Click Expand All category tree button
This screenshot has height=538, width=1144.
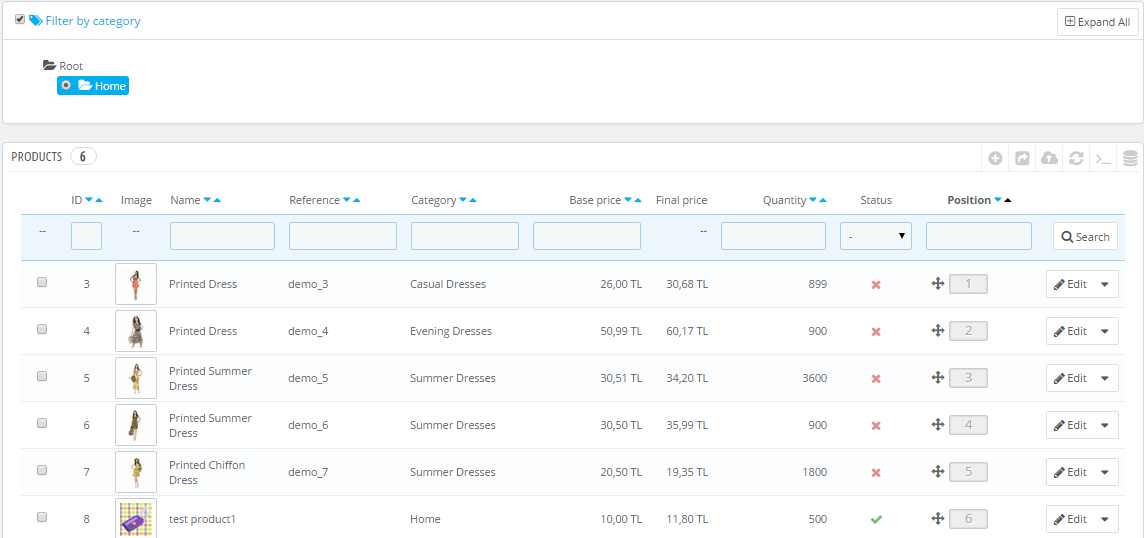[1097, 22]
